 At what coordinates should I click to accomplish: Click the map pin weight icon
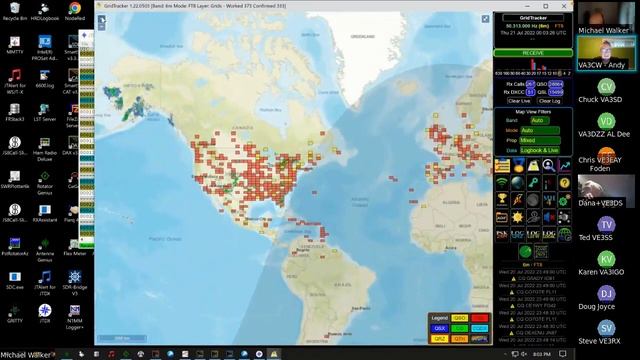pos(533,166)
